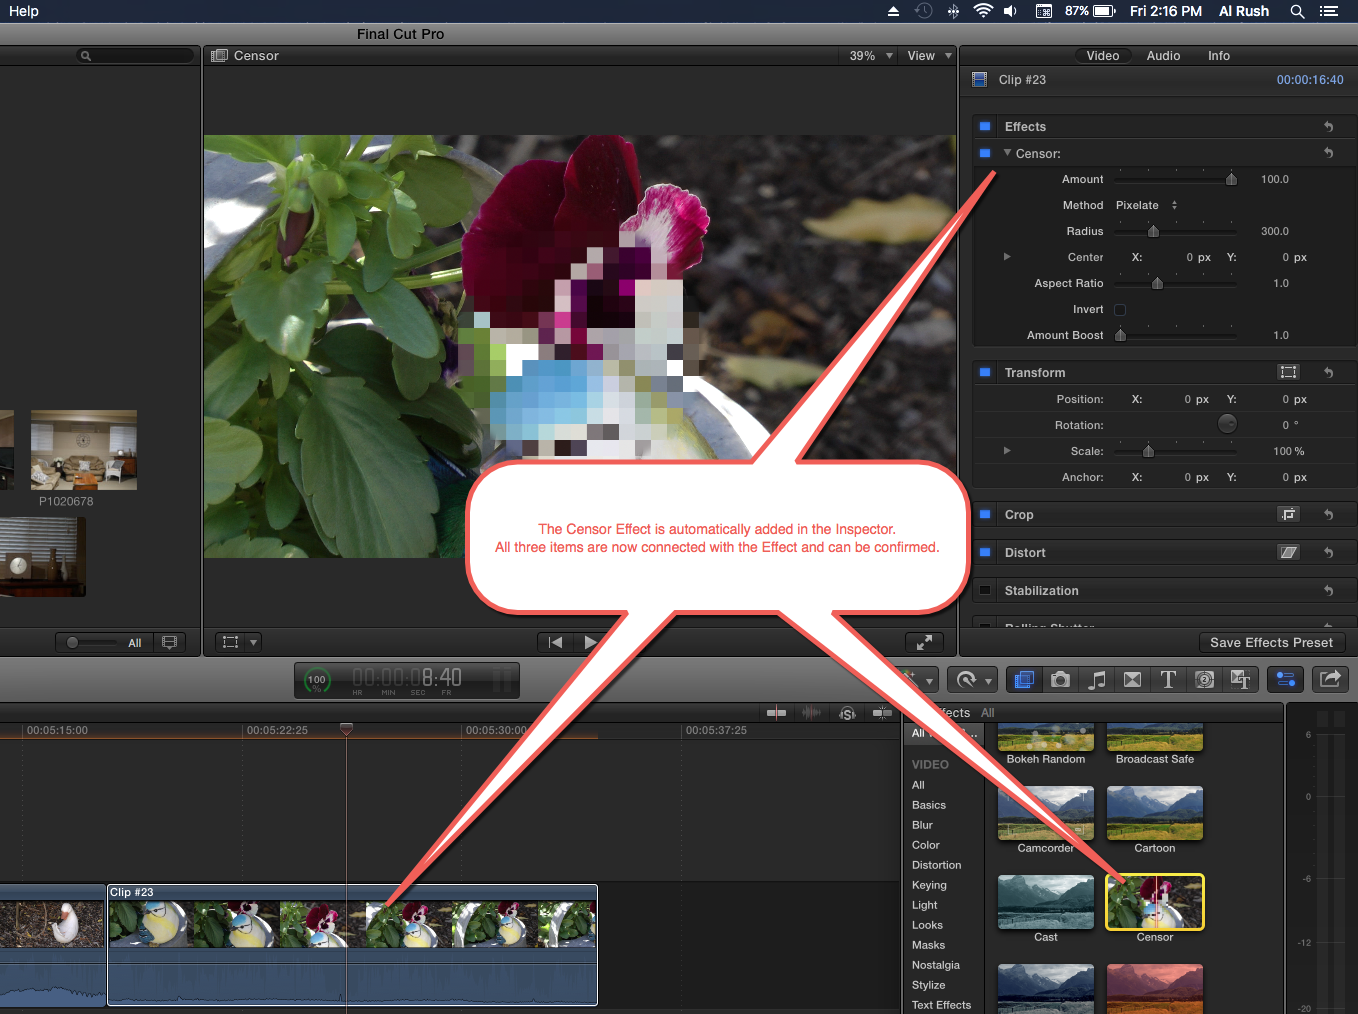
Task: Disable the Censor effect checkbox
Action: pos(985,153)
